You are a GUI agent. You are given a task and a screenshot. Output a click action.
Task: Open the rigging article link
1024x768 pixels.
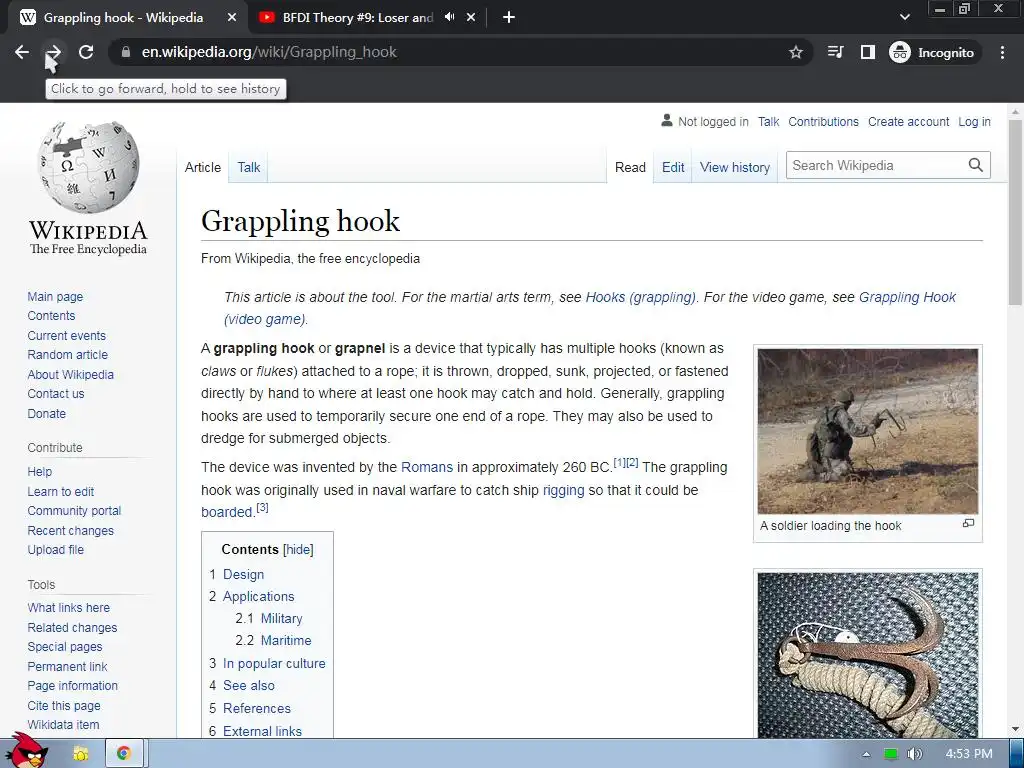tap(564, 490)
